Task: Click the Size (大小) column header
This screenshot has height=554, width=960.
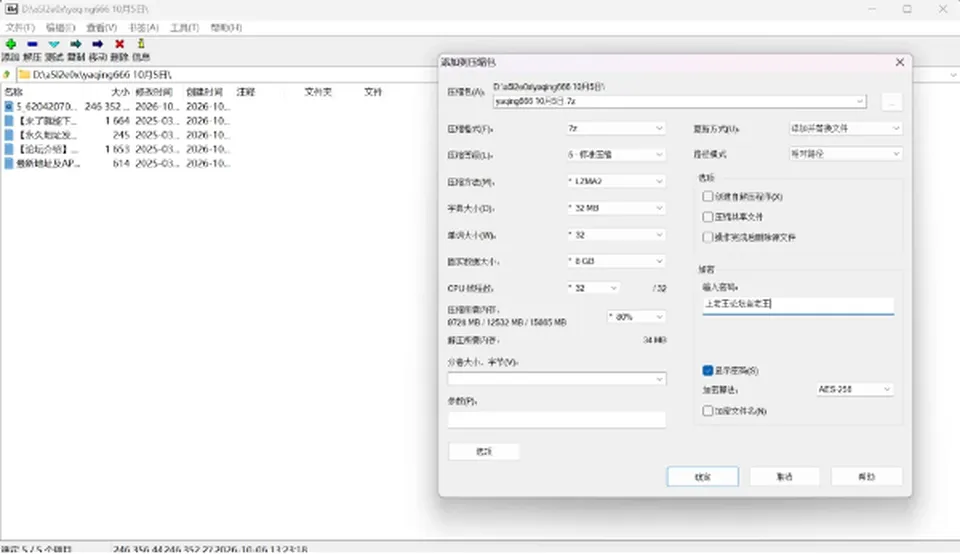Action: (x=121, y=92)
